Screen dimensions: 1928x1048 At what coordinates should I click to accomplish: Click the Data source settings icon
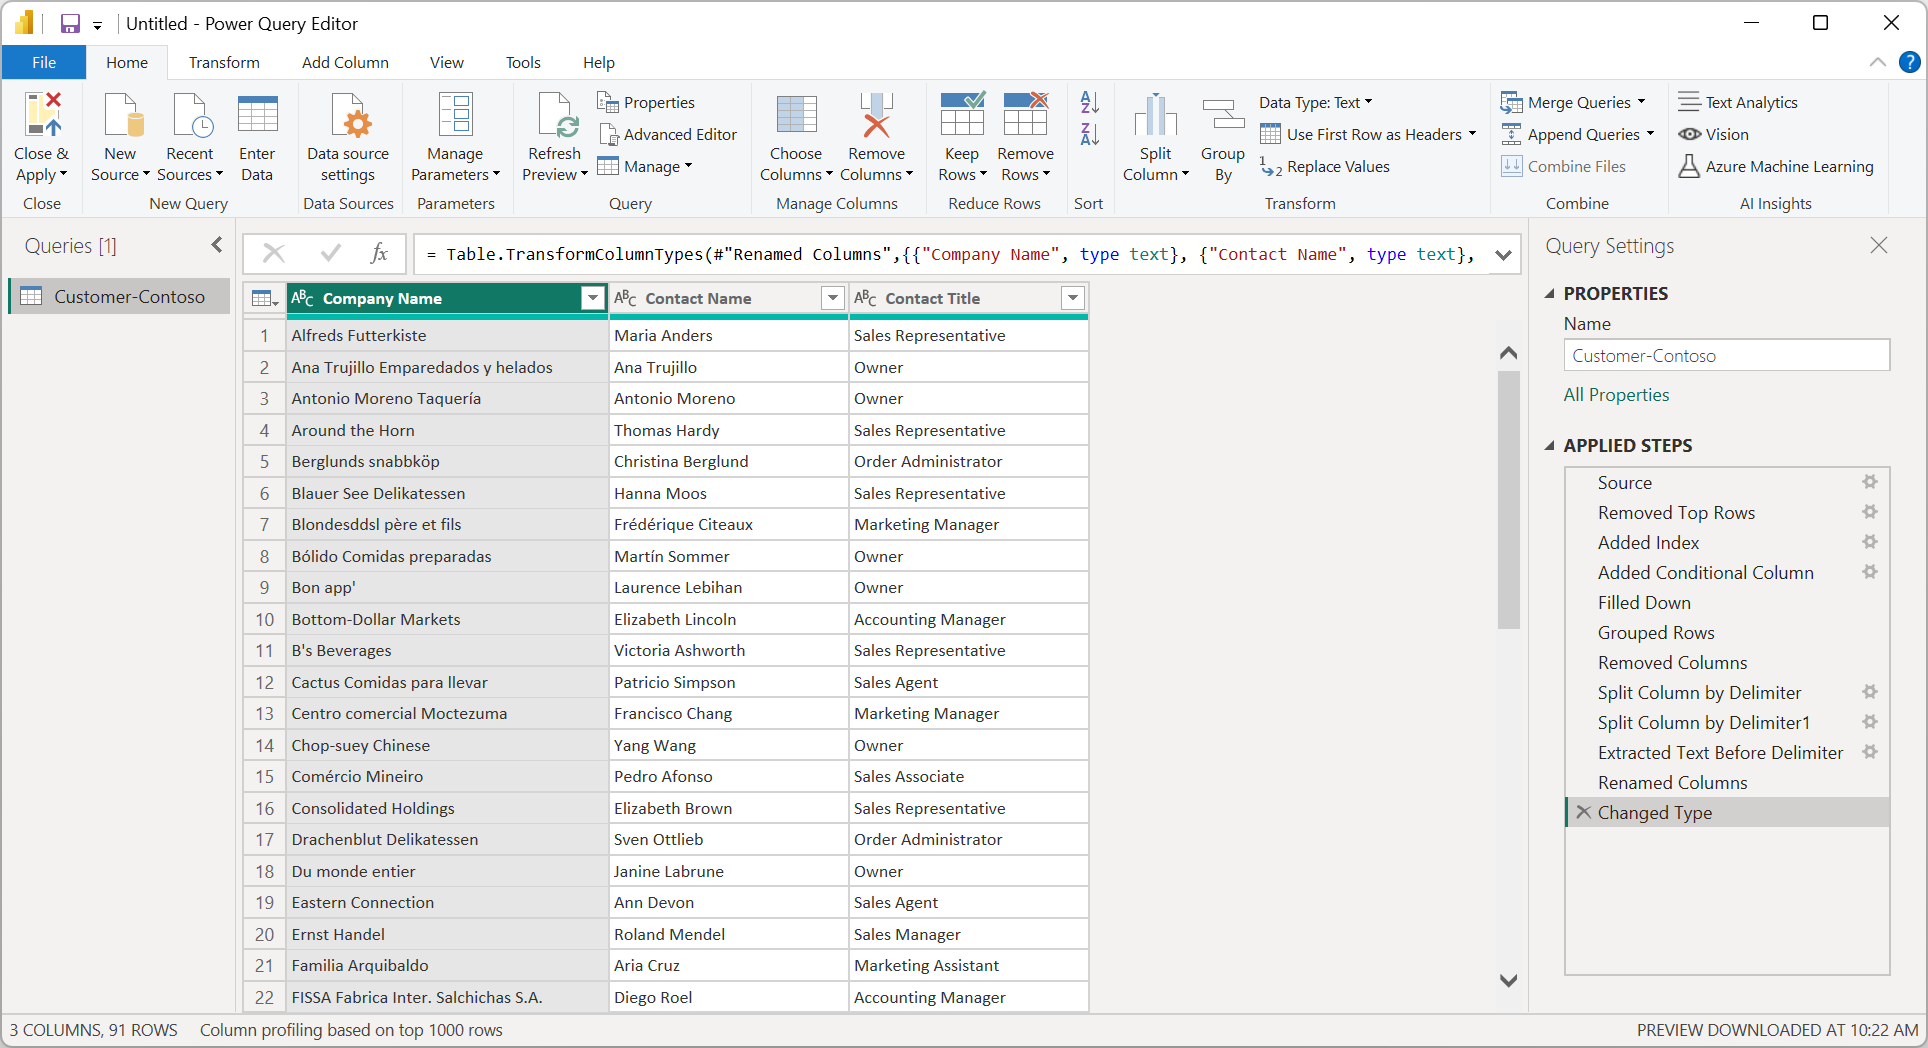point(348,116)
